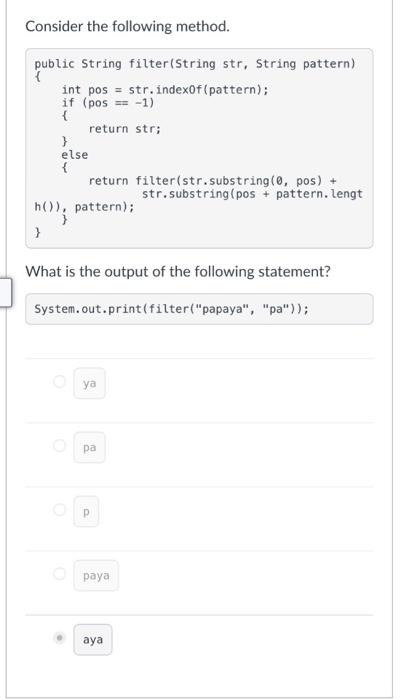Click the System.out.print code statement box

coord(199,309)
